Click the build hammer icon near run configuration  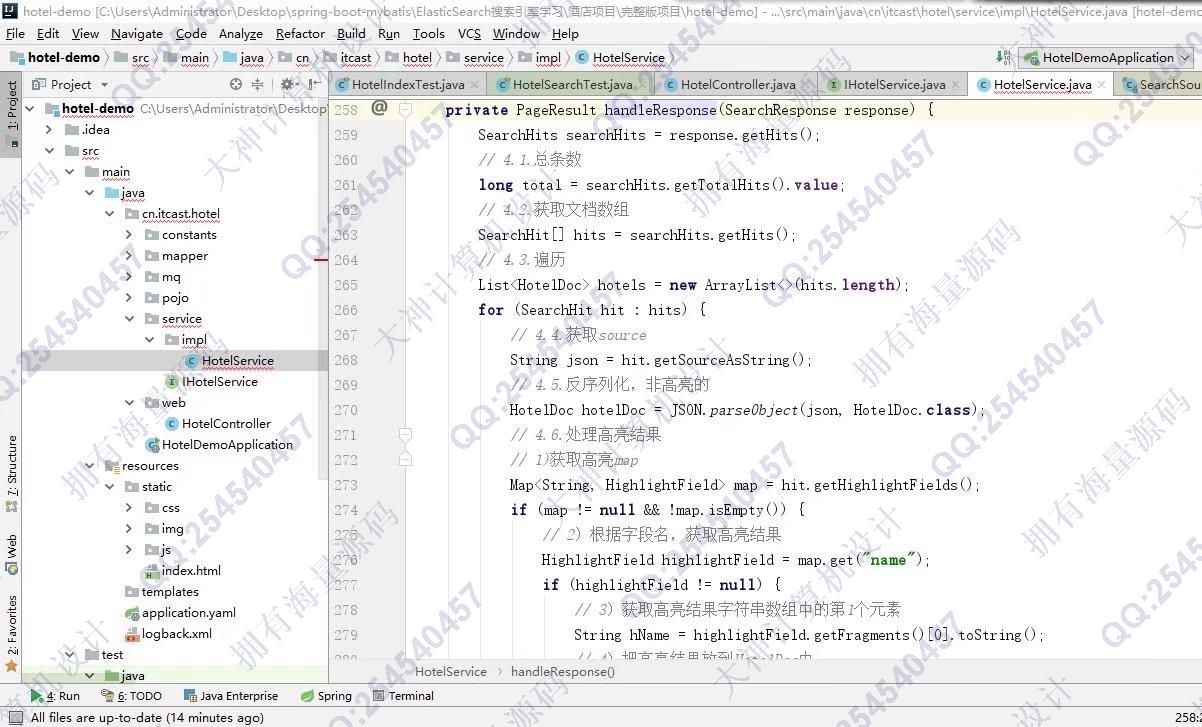pyautogui.click(x=1003, y=58)
